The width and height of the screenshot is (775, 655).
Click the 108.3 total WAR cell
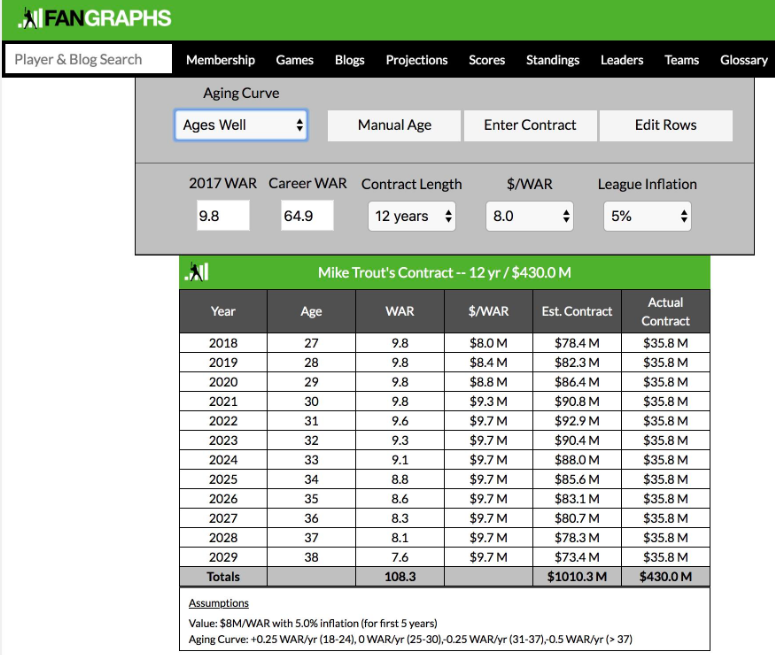coord(400,577)
